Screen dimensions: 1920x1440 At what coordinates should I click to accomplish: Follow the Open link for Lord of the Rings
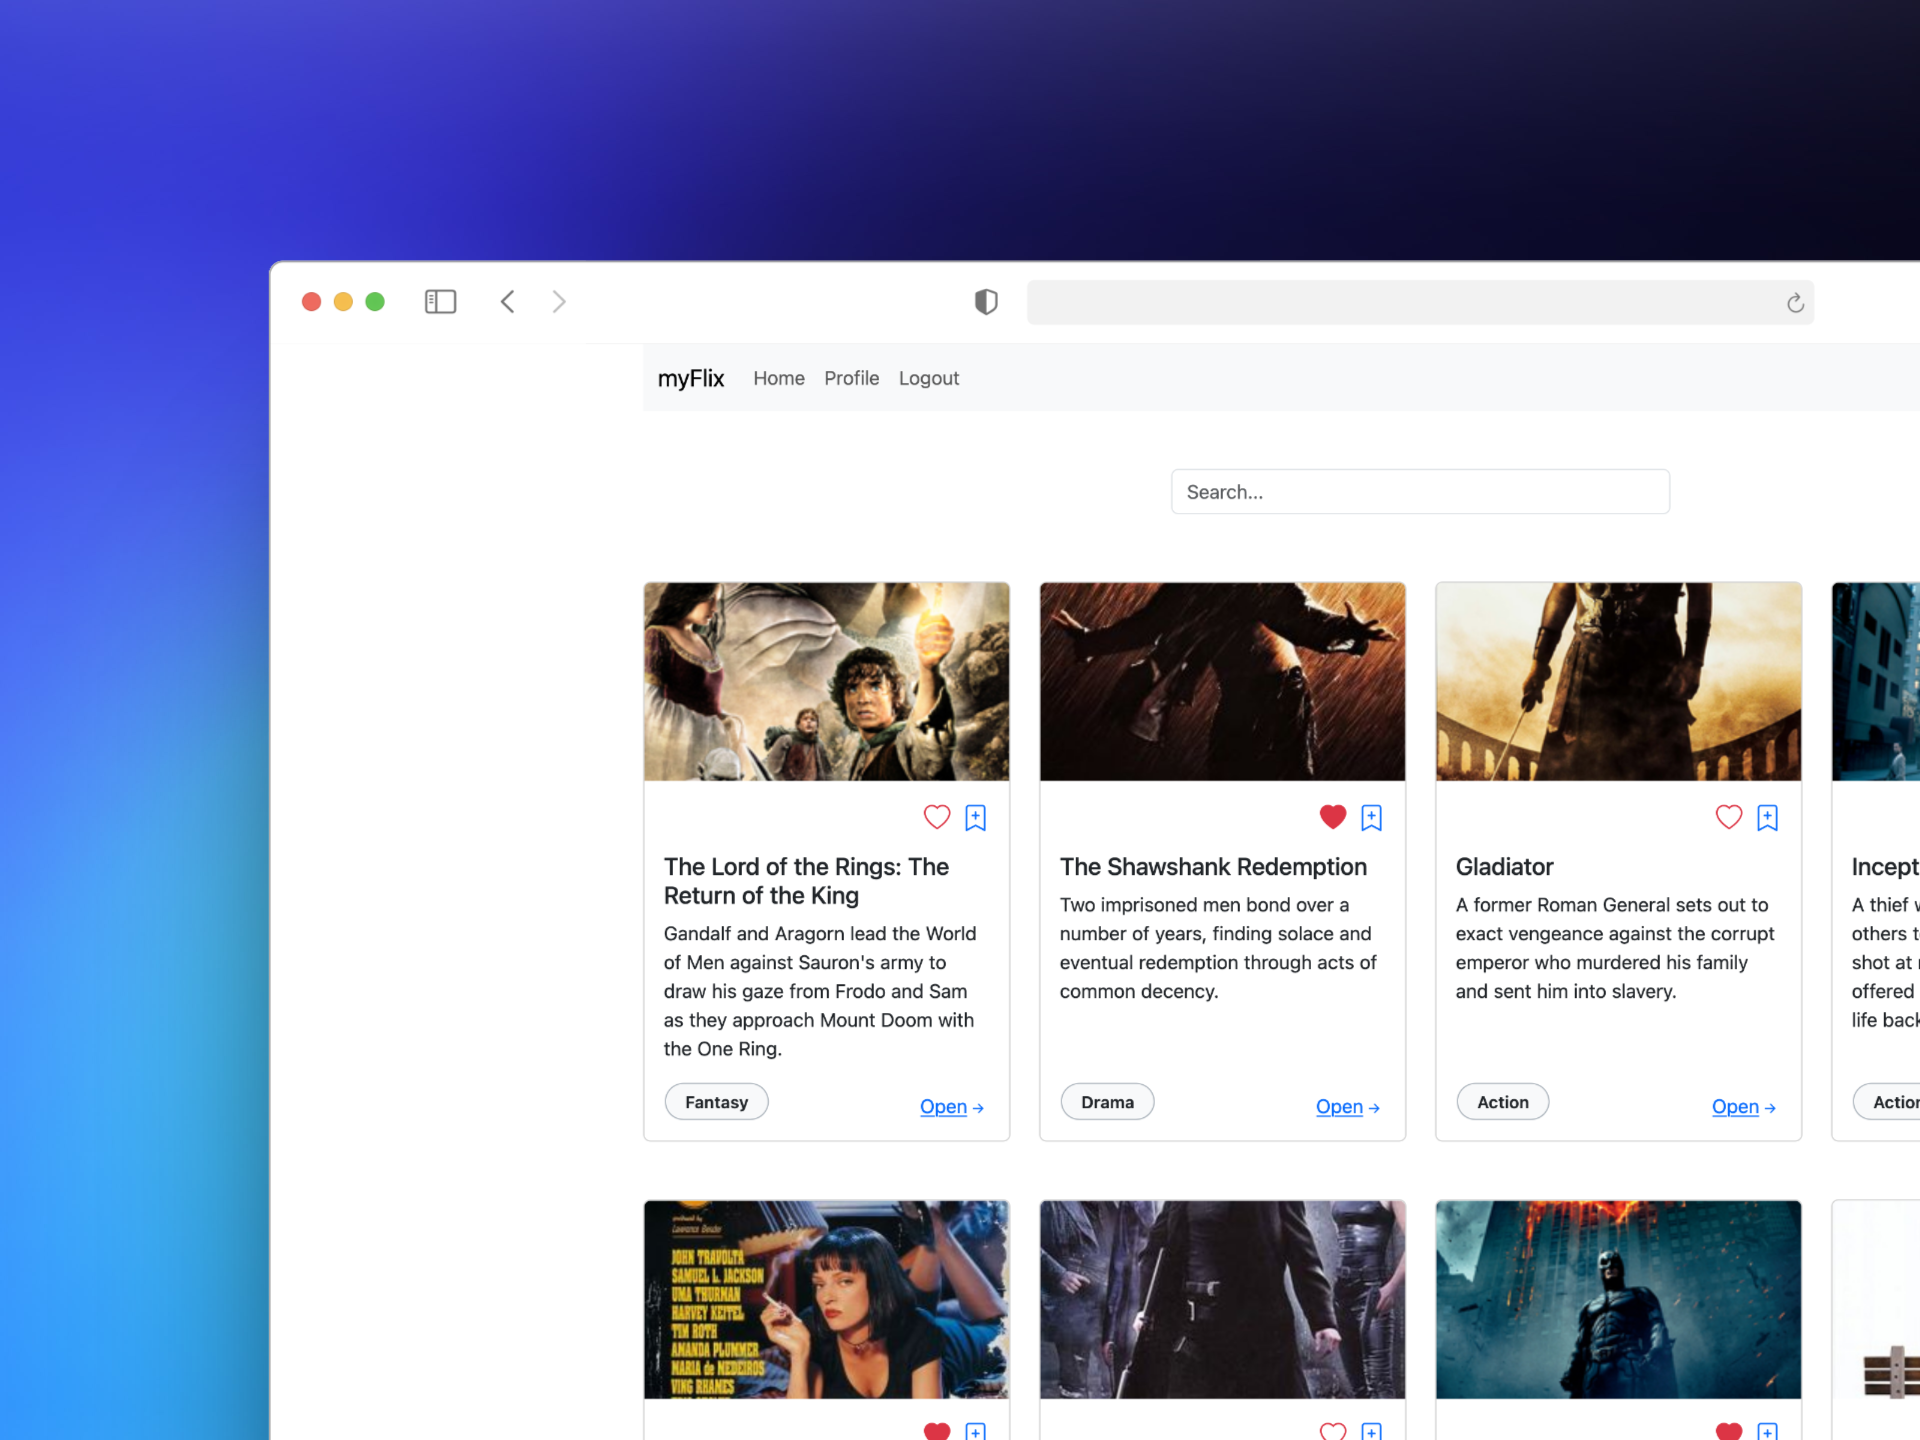951,1107
